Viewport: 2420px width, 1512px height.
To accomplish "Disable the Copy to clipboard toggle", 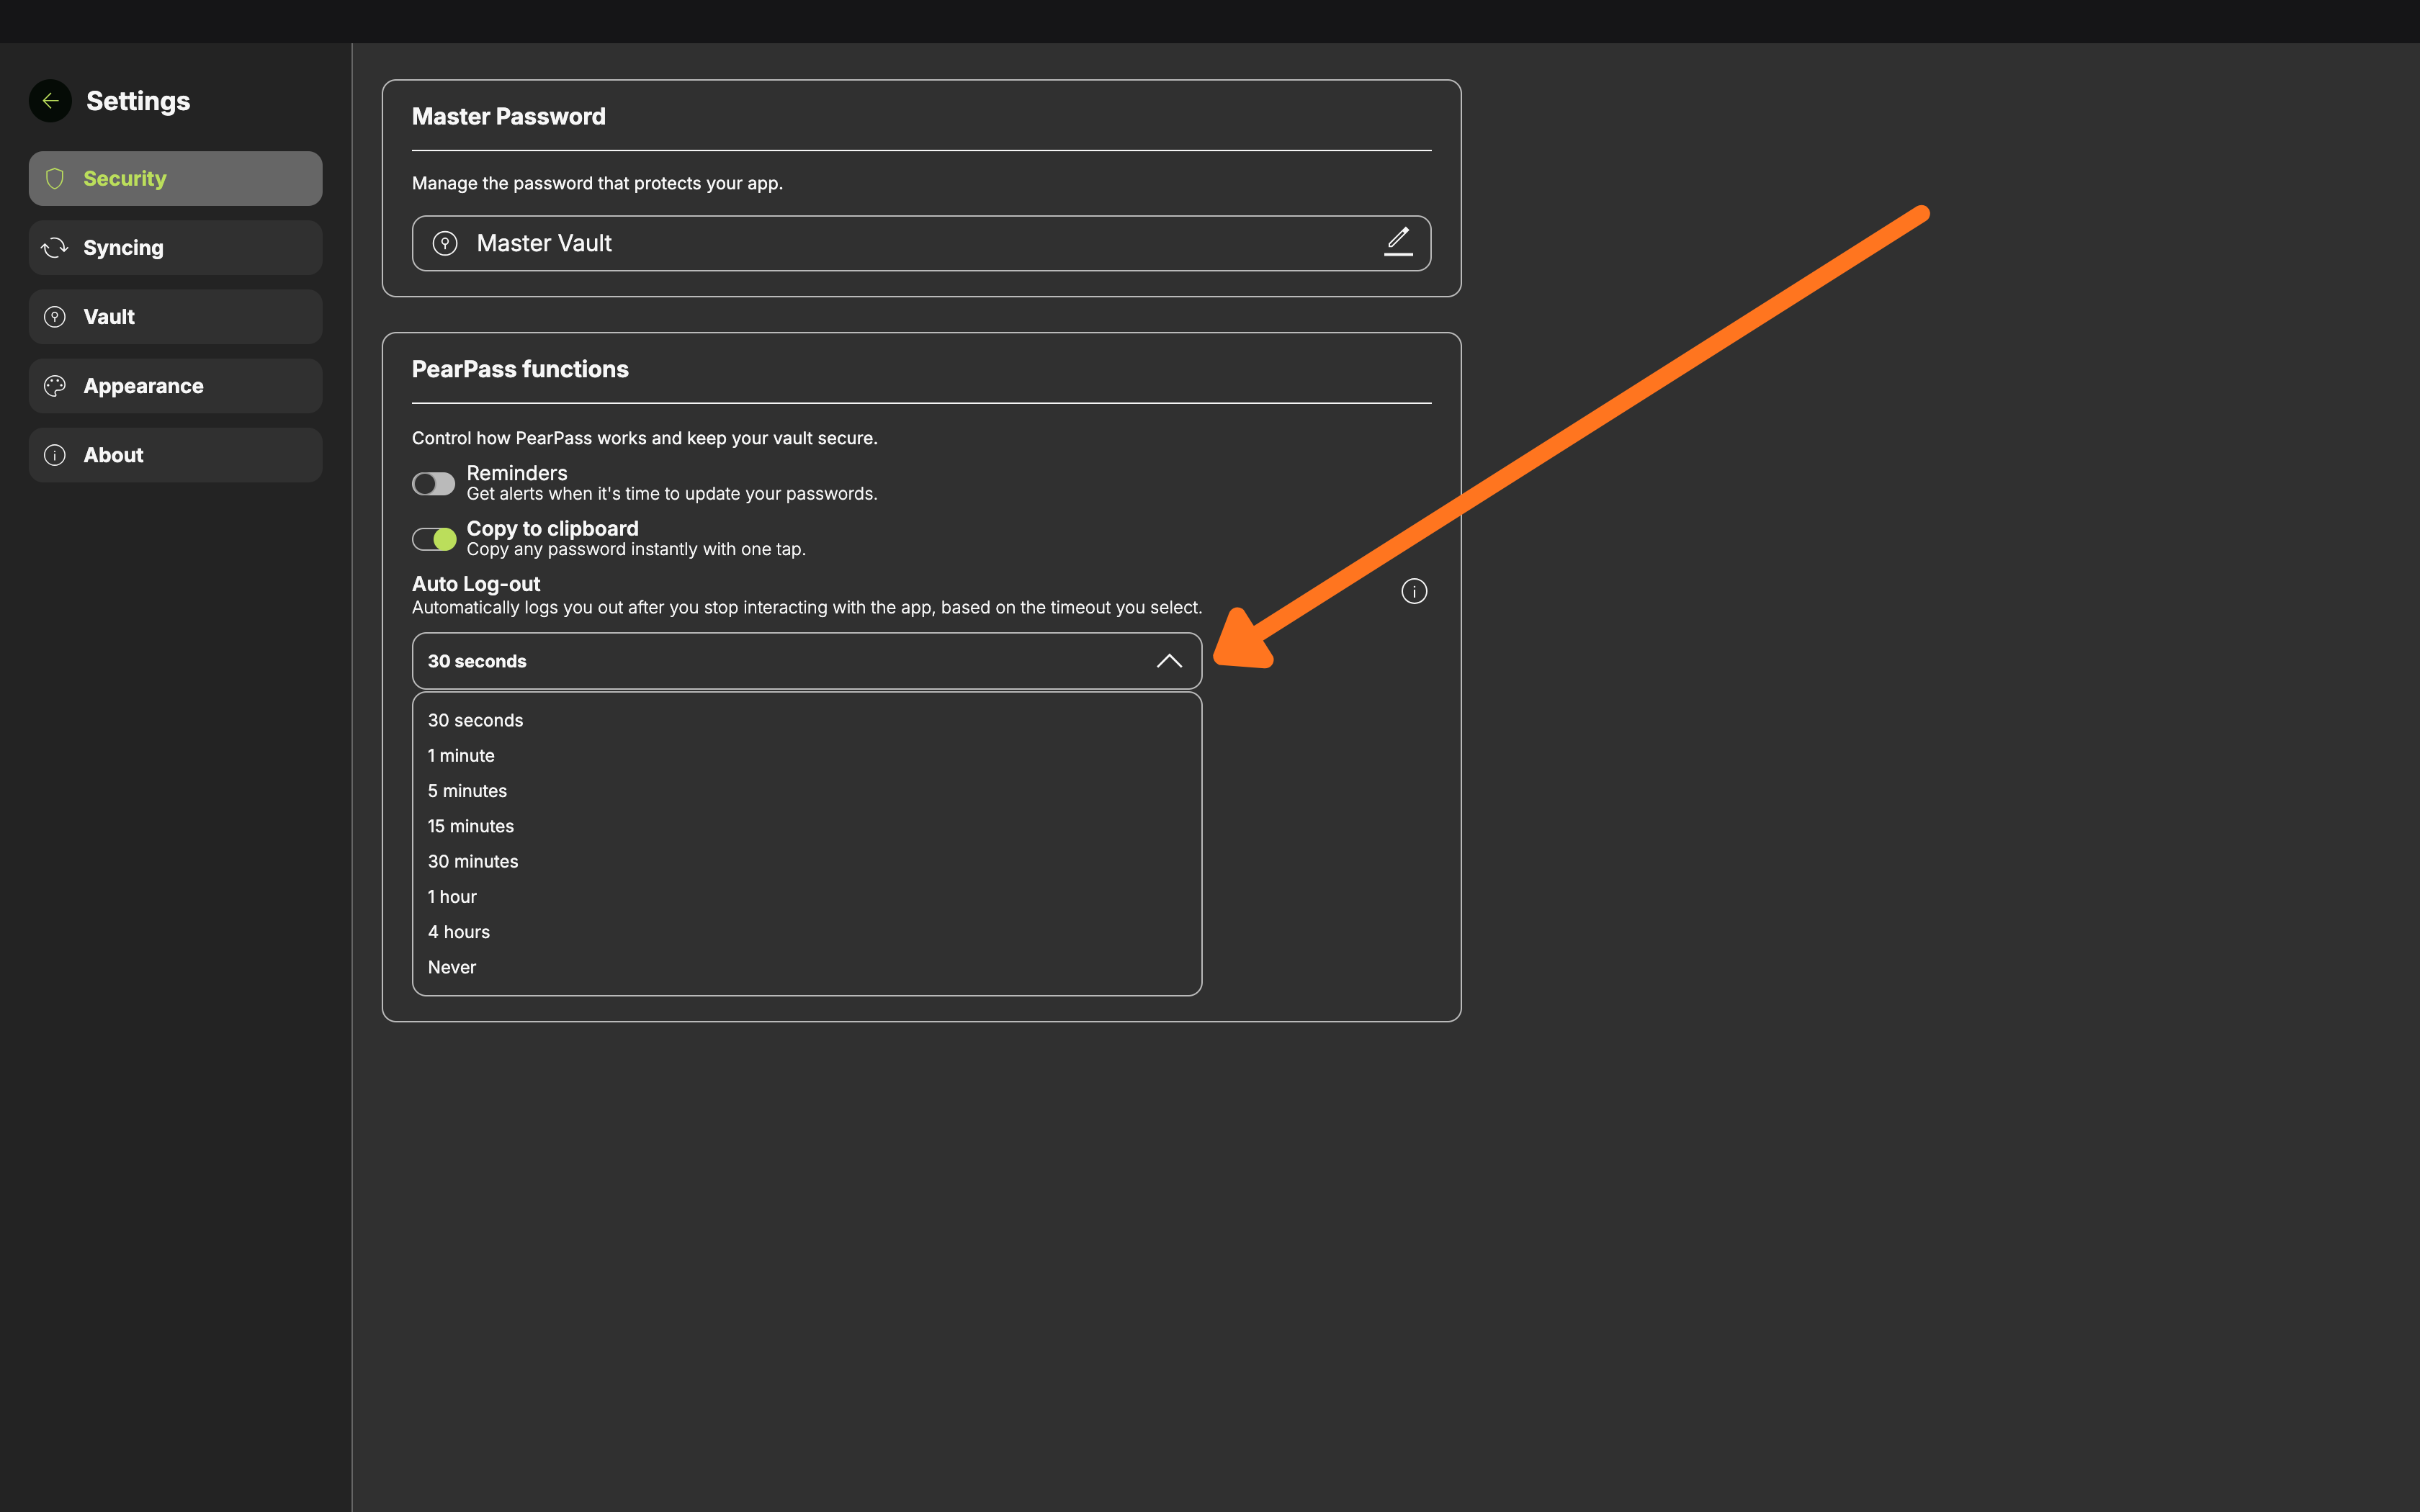I will coord(433,538).
